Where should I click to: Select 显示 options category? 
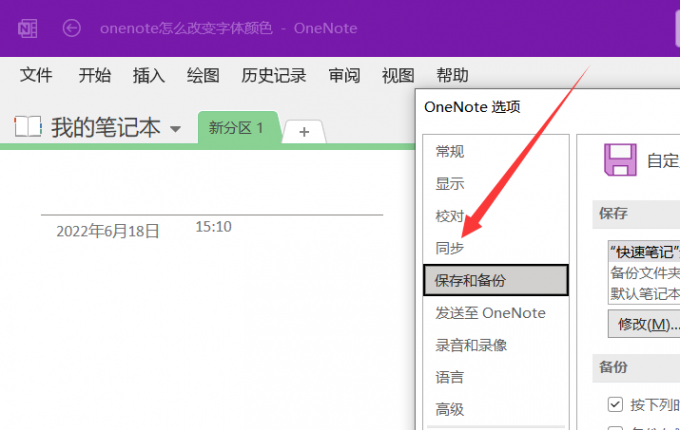450,184
